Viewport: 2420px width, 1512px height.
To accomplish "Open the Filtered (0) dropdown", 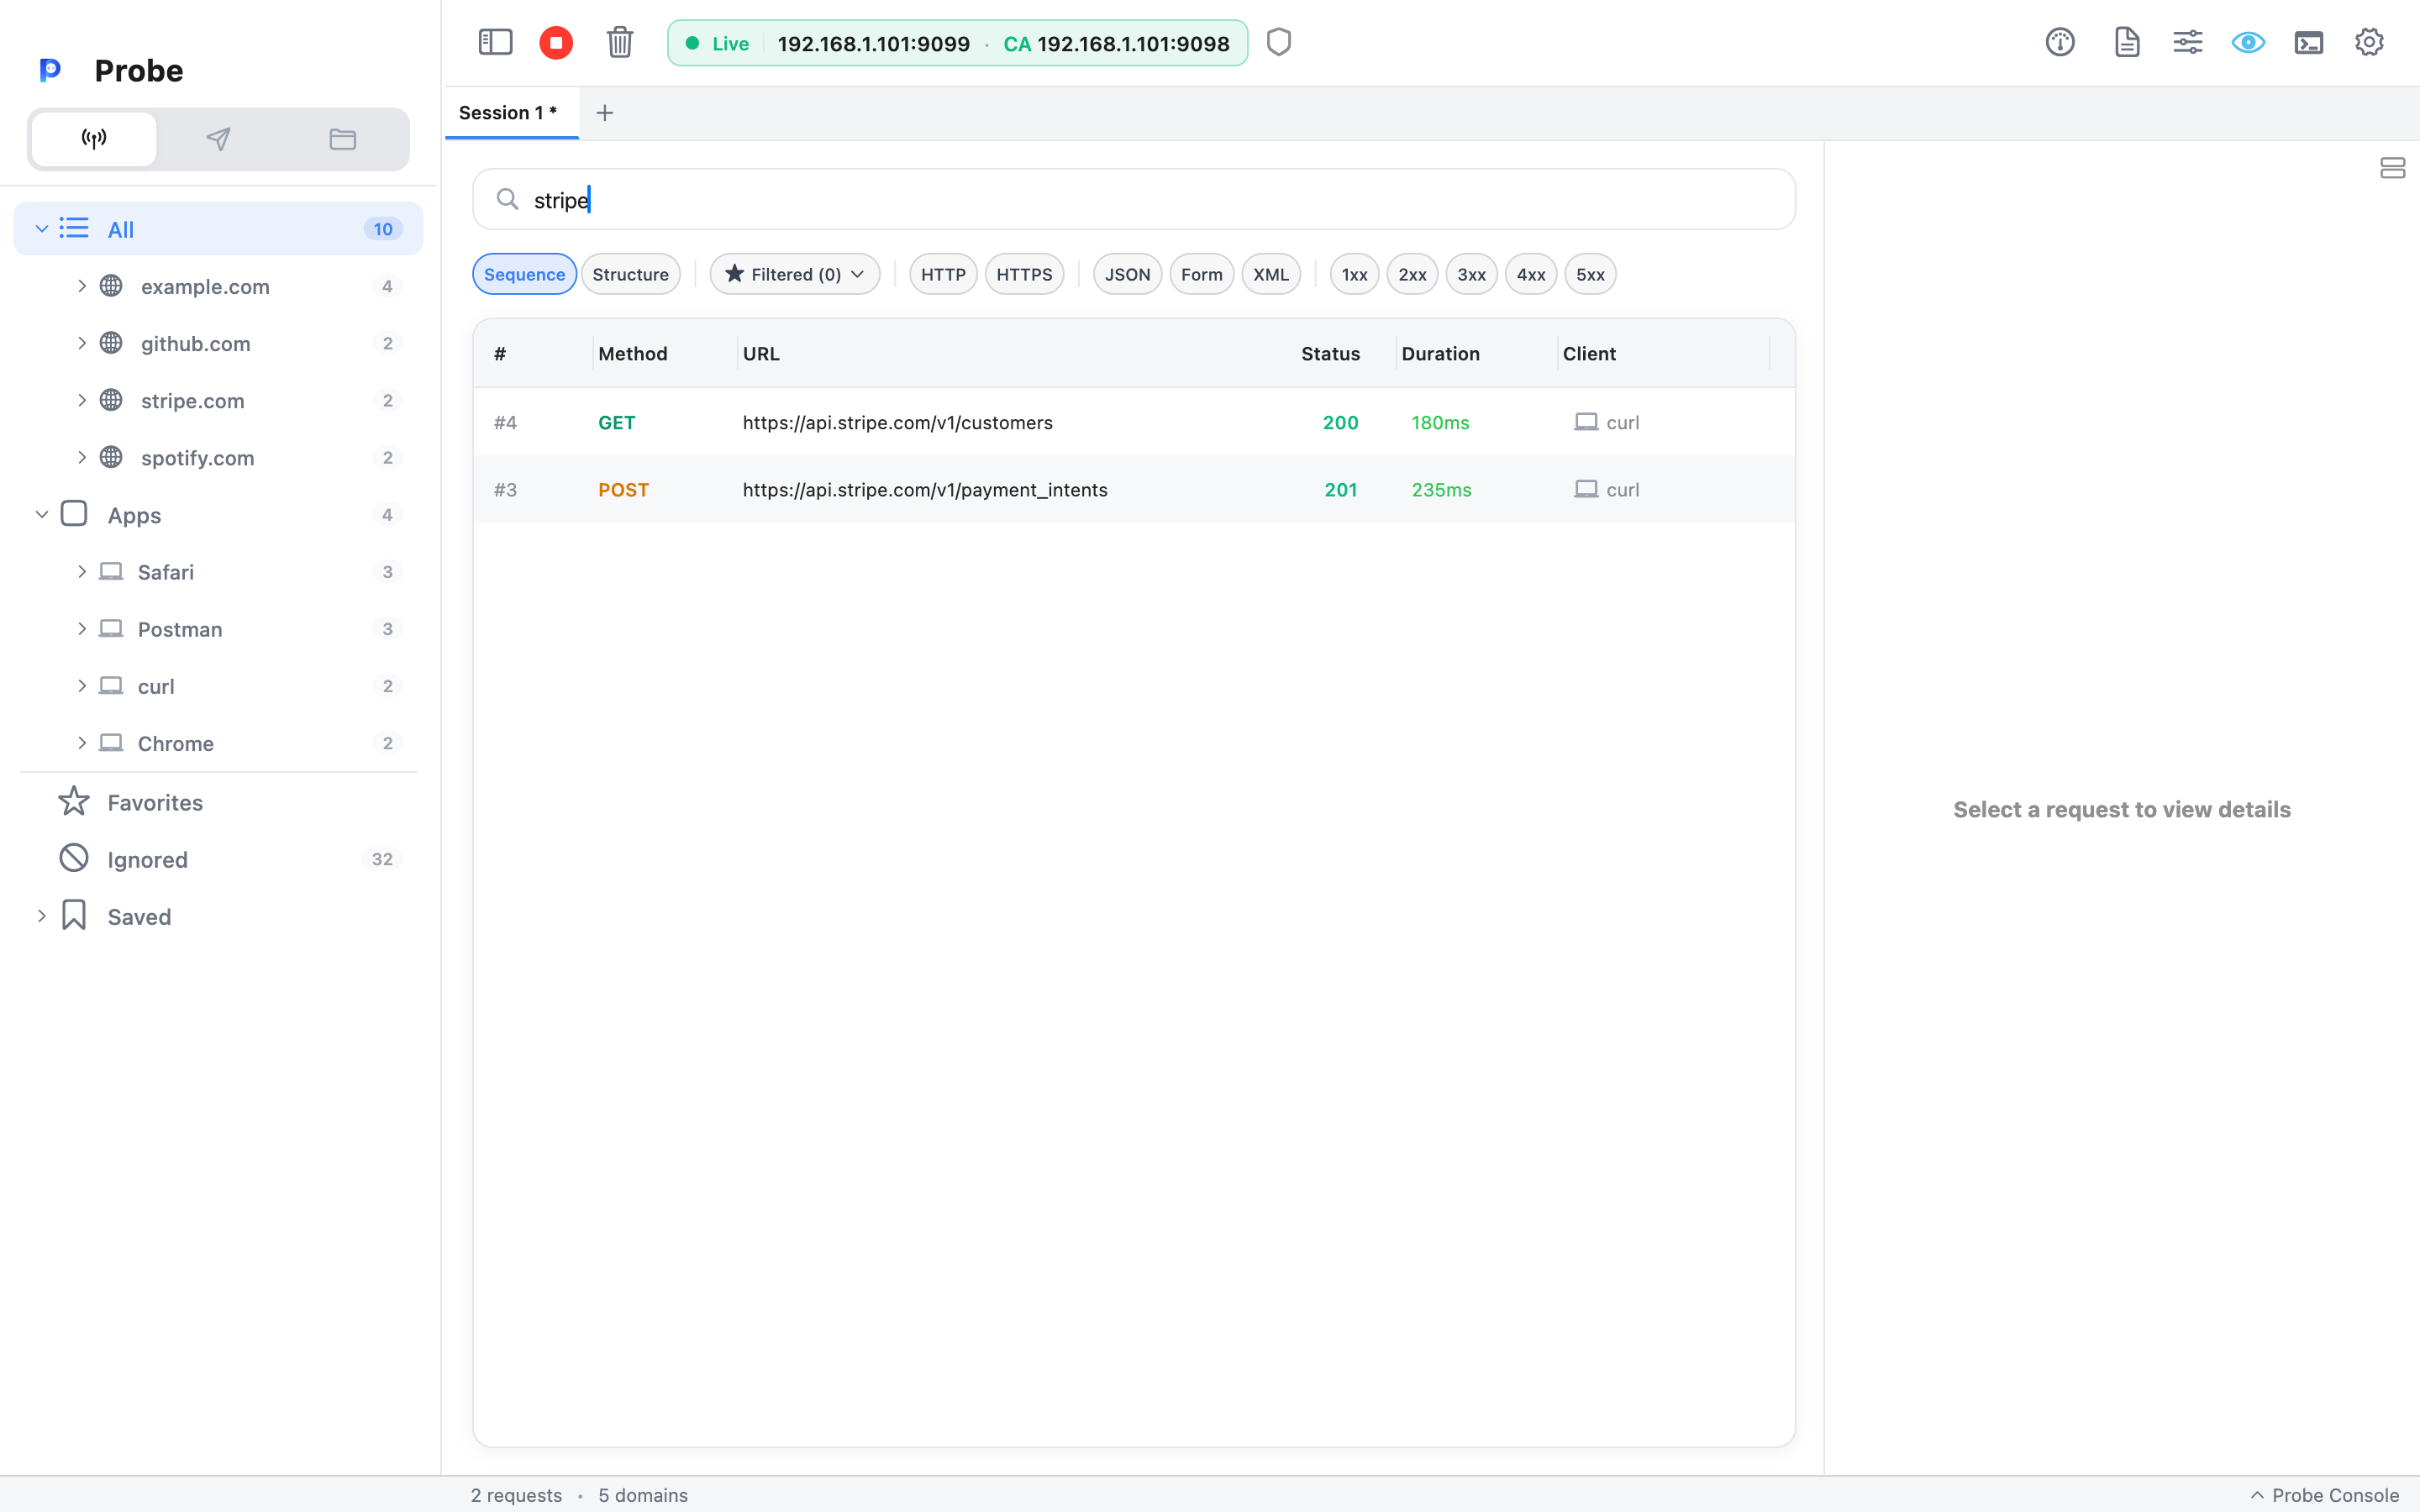I will pos(795,274).
